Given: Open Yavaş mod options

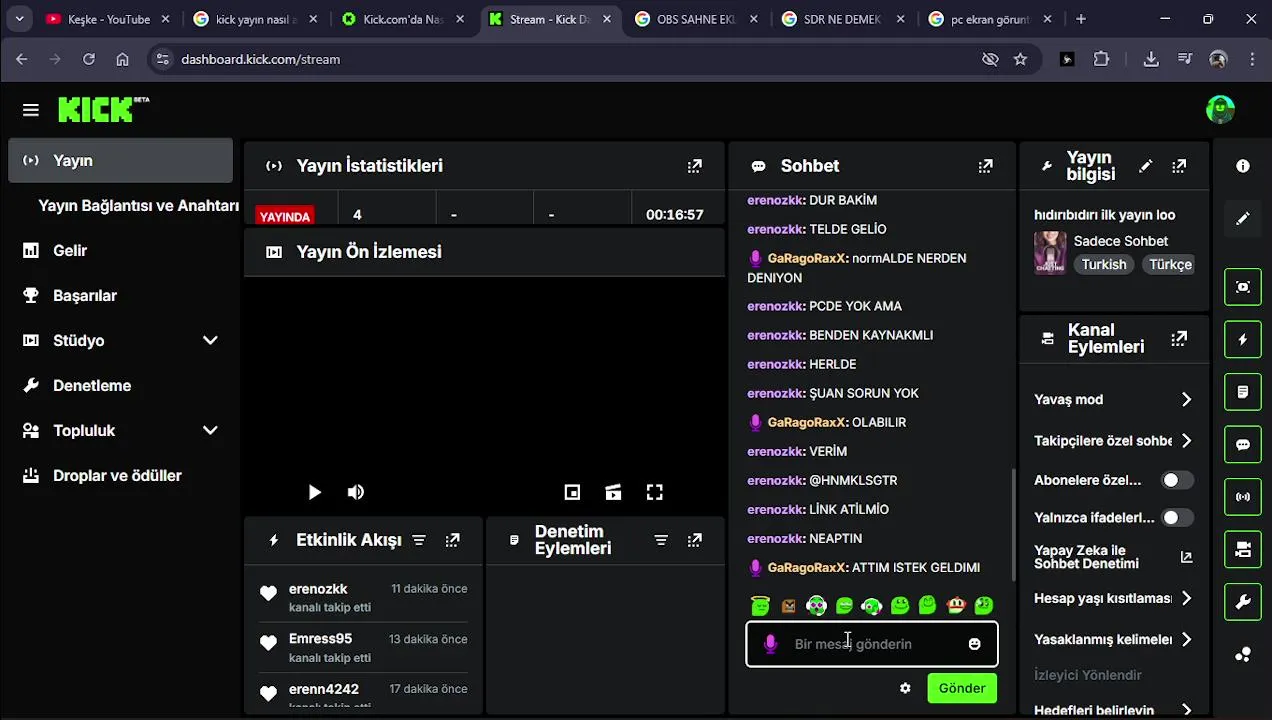Looking at the screenshot, I should coord(1113,399).
